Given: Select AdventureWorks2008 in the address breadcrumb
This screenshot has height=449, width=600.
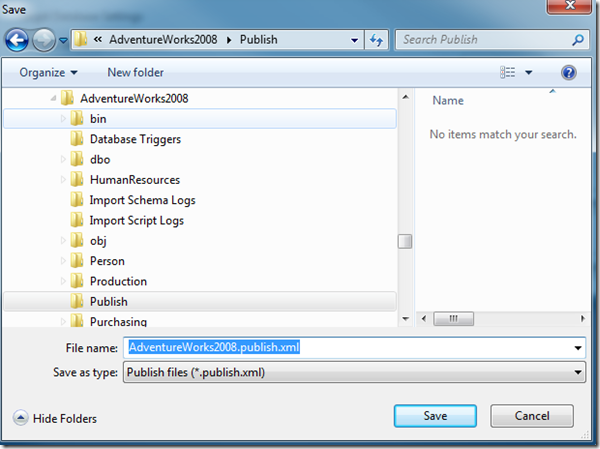Looking at the screenshot, I should point(163,39).
